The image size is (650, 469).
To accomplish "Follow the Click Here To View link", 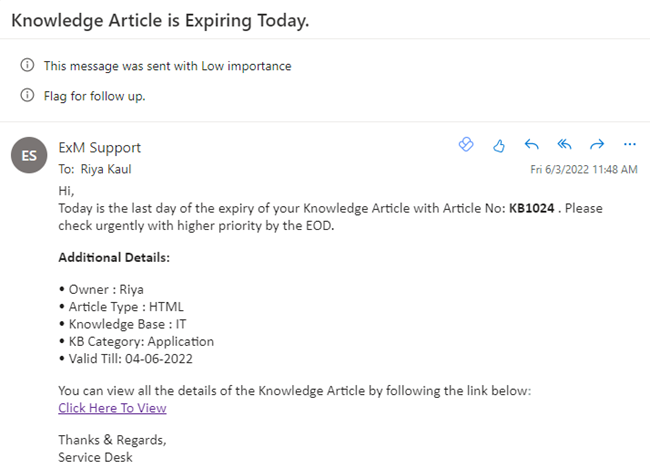I will click(x=112, y=408).
